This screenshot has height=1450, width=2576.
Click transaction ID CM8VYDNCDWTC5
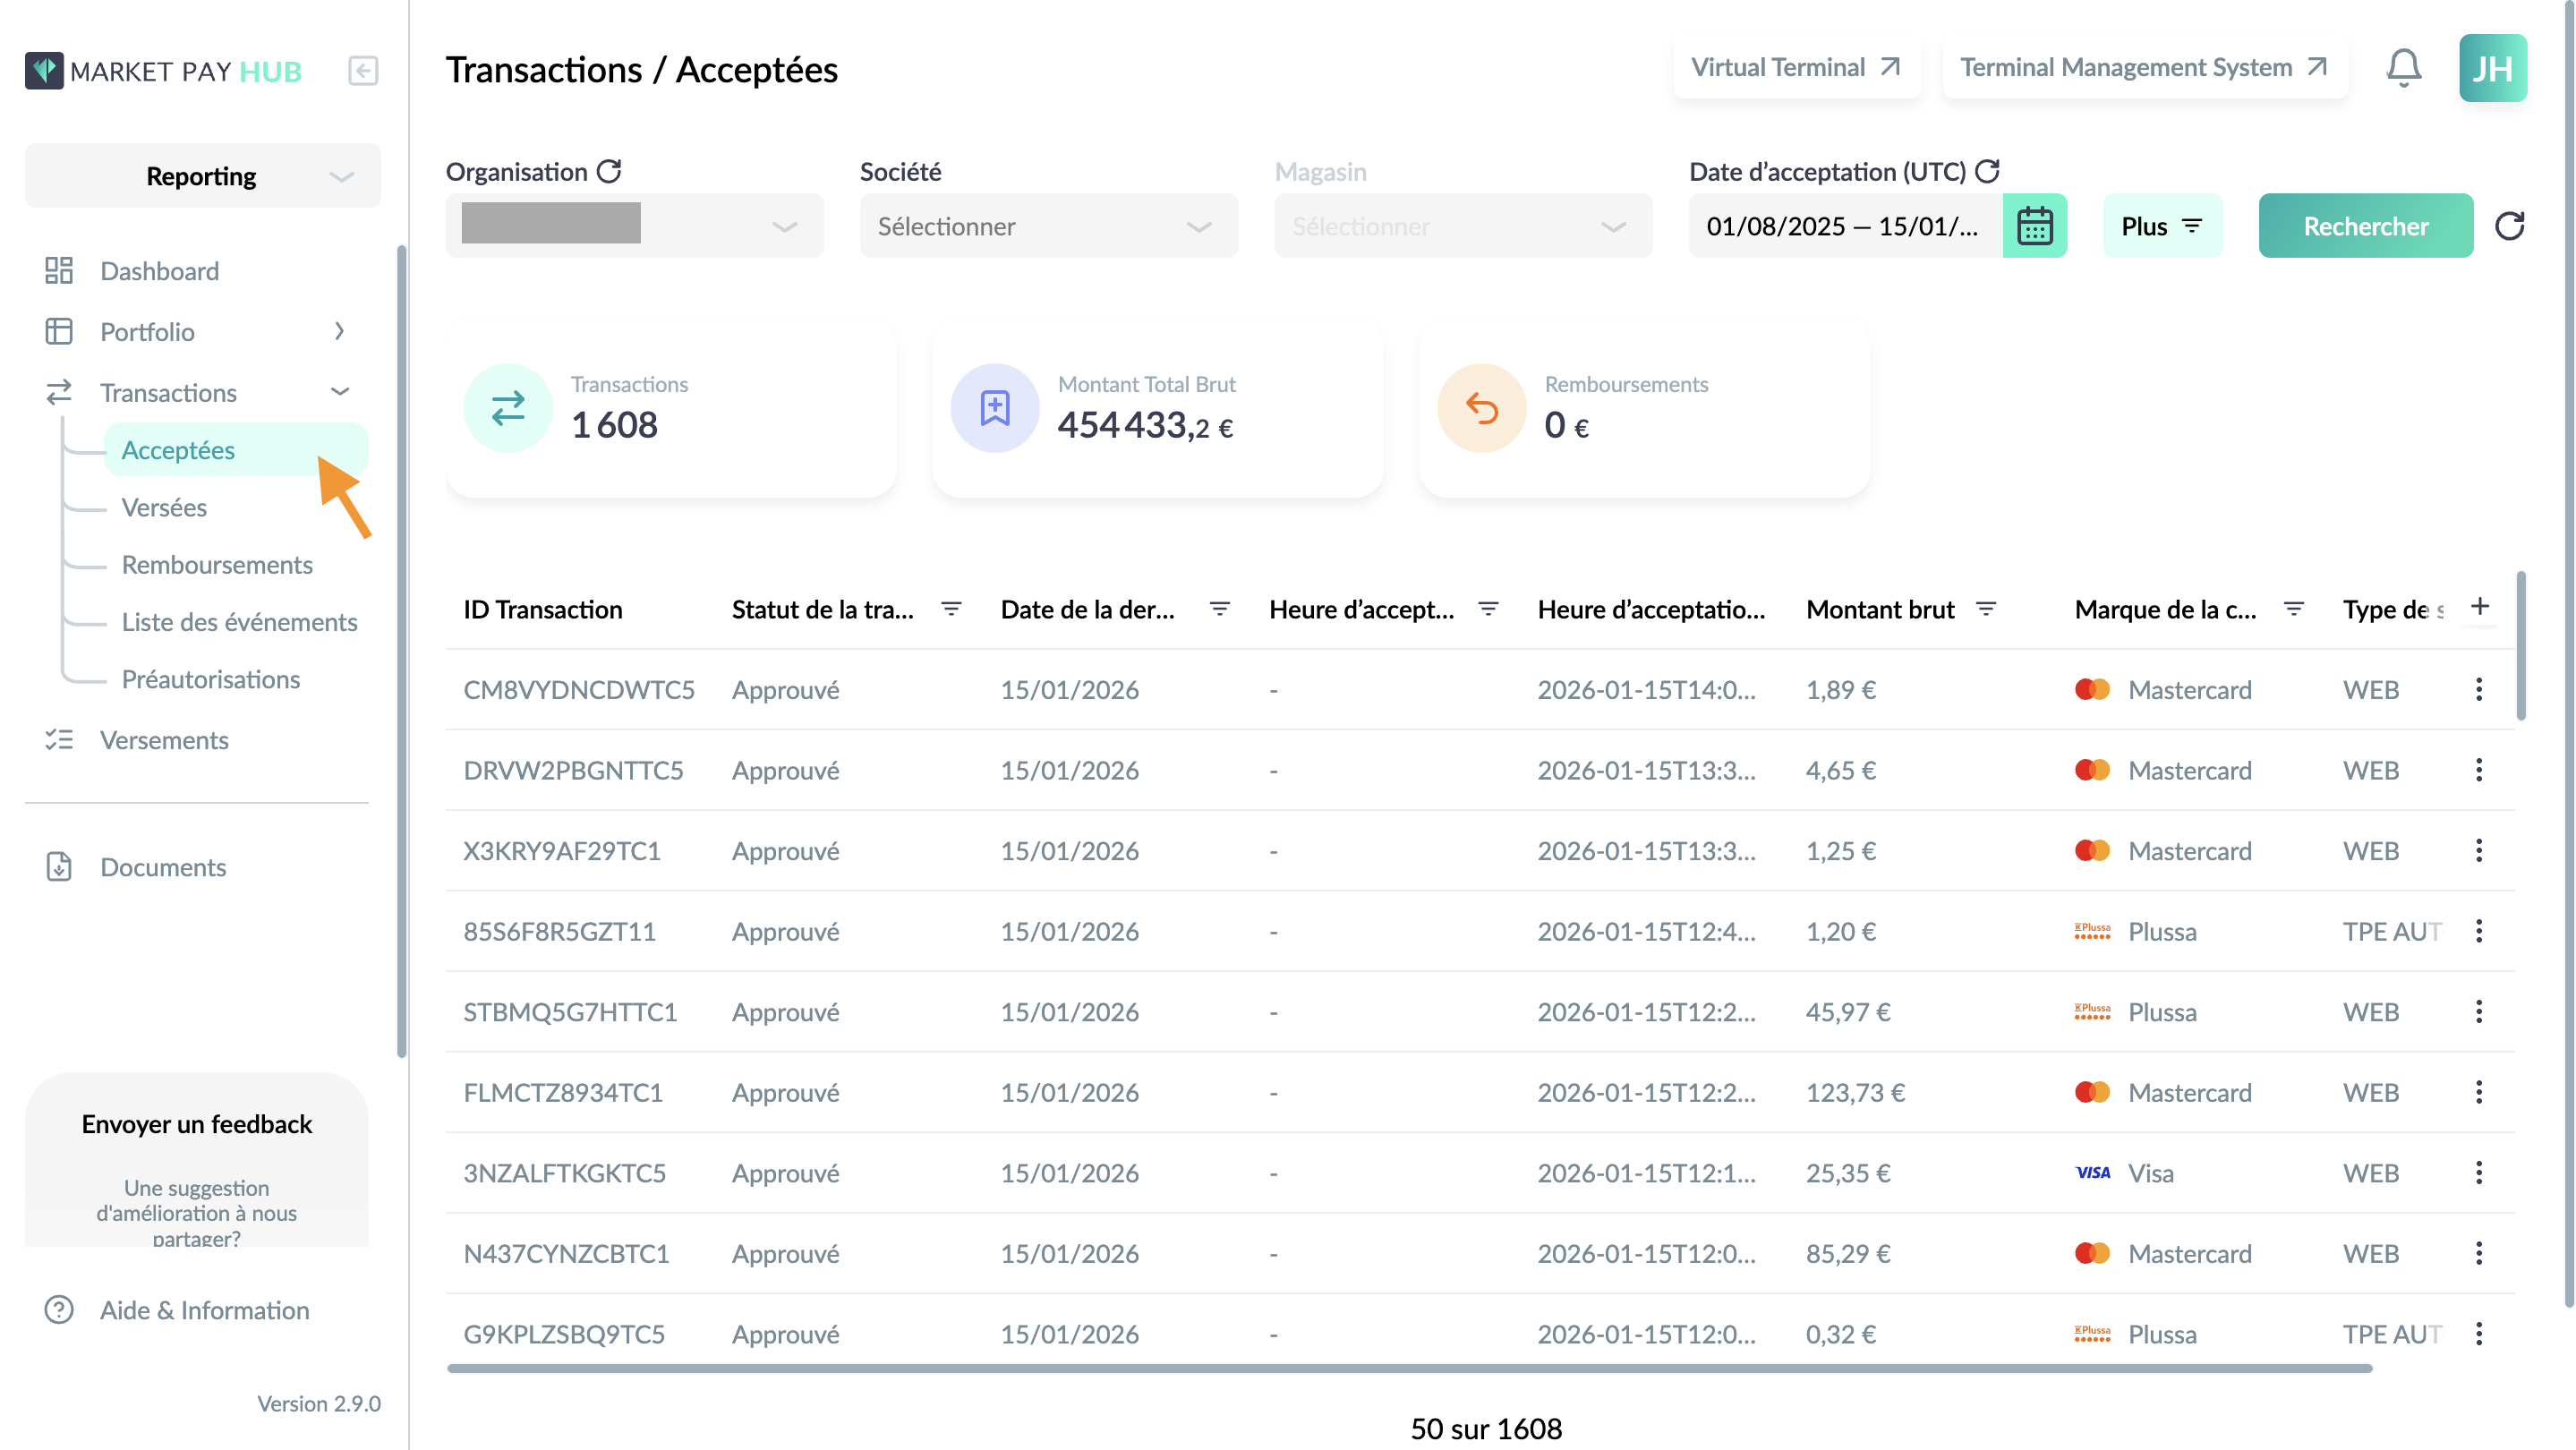[x=579, y=689]
